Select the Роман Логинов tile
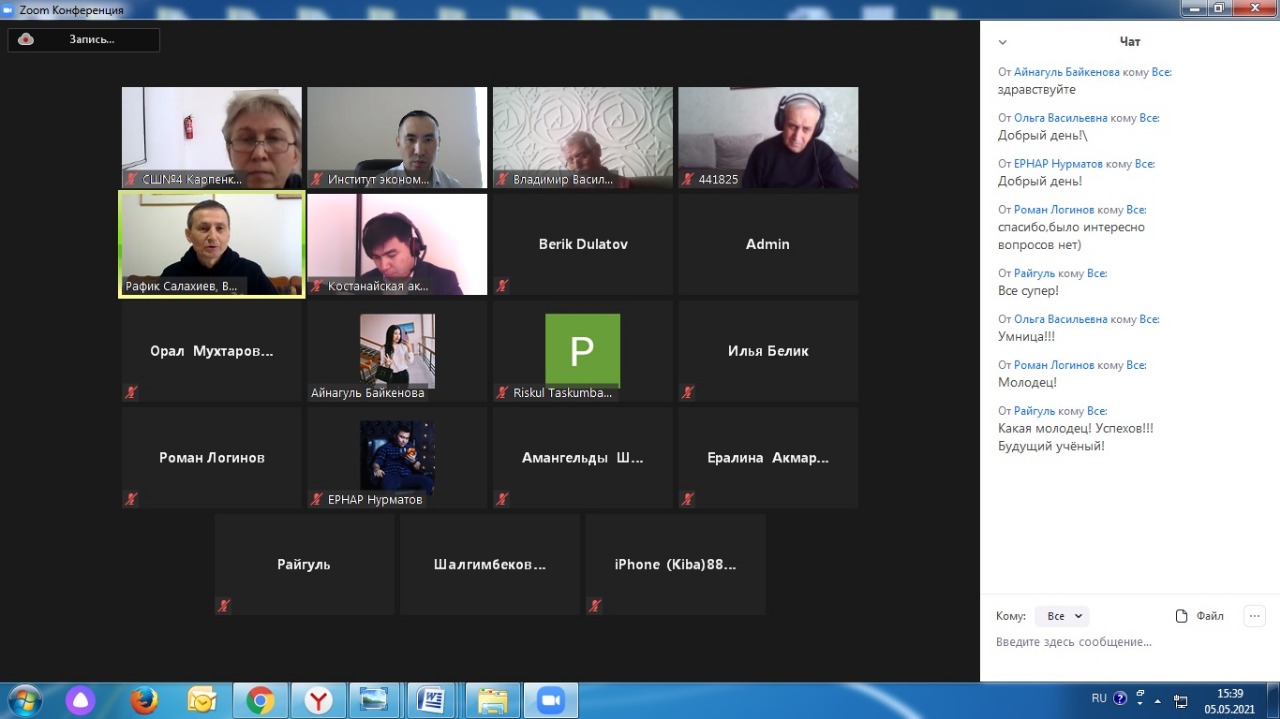 point(211,458)
